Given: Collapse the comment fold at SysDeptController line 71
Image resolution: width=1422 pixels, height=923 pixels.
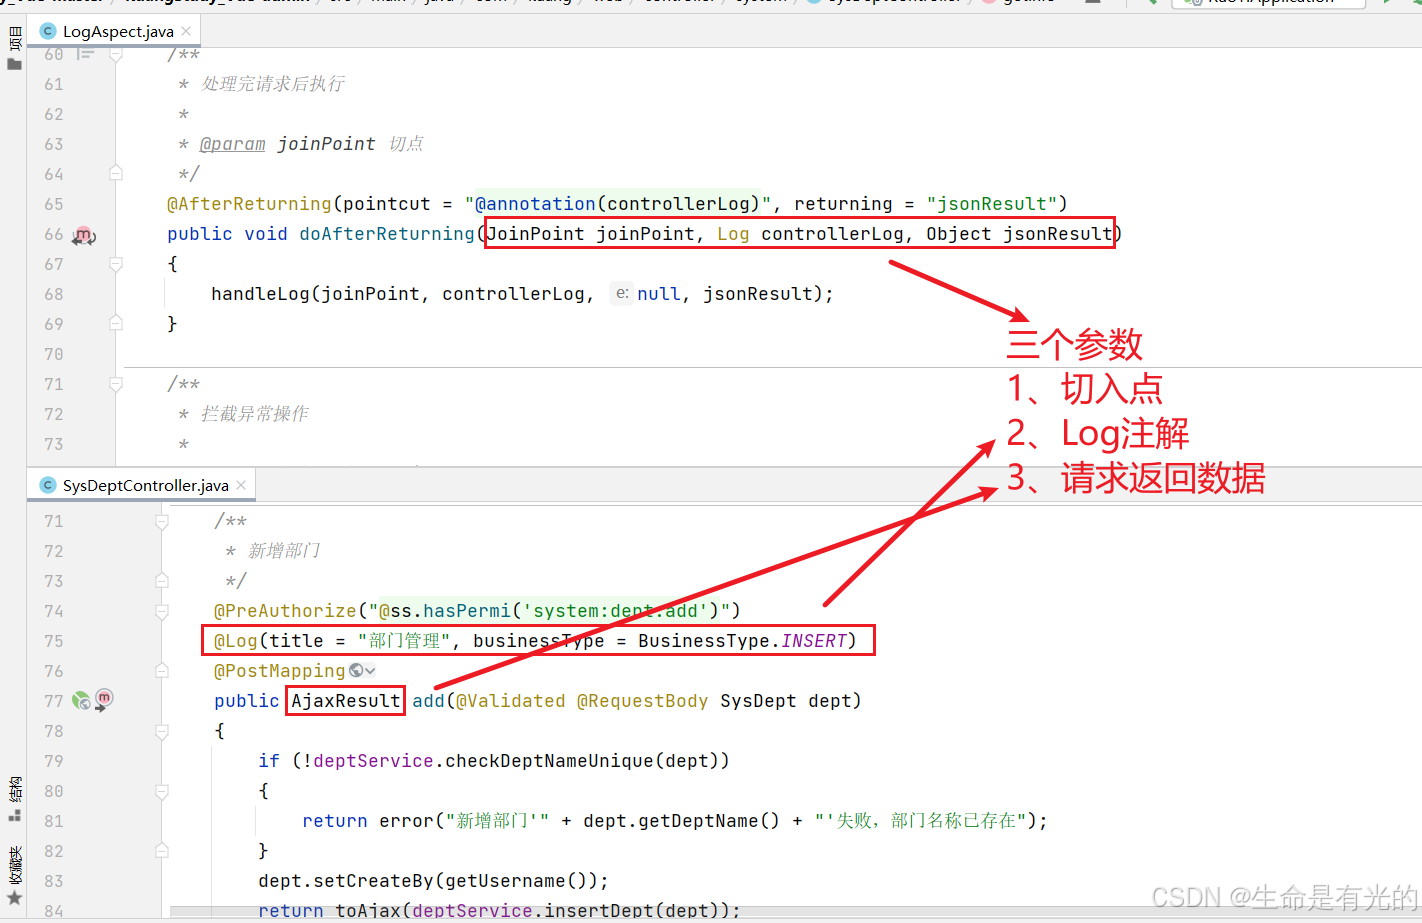Looking at the screenshot, I should point(162,521).
